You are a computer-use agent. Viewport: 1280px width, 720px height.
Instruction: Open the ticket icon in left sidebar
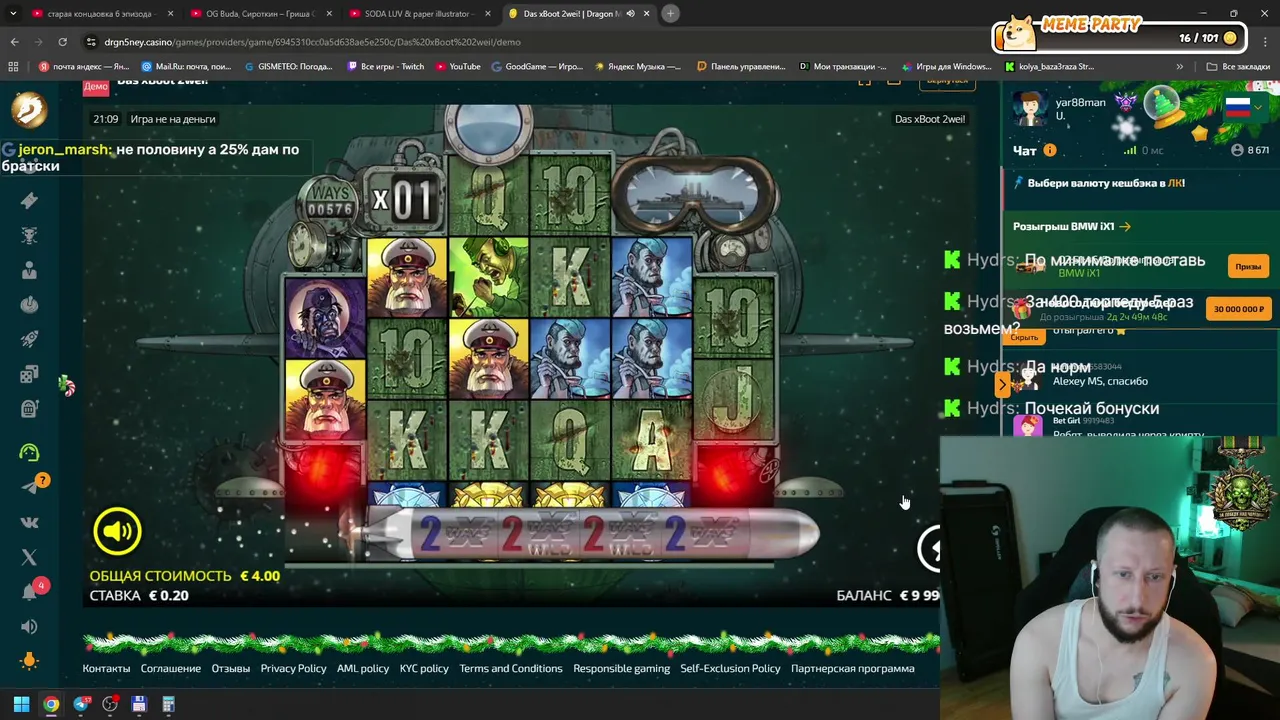point(29,201)
